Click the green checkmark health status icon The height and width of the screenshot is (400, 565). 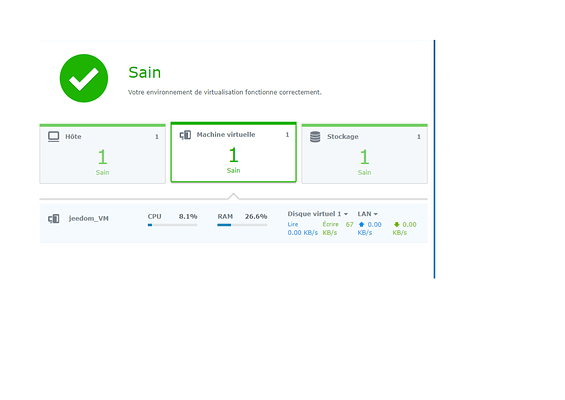click(x=84, y=78)
